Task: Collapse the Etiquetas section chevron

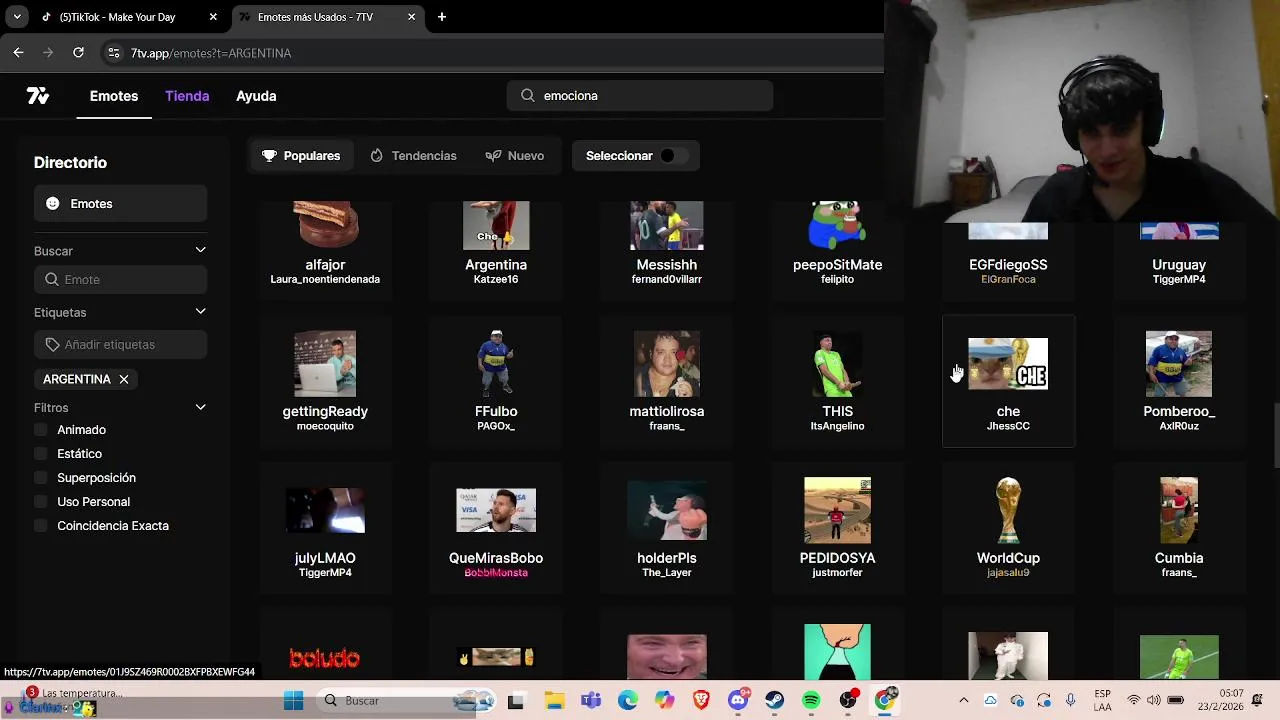Action: pyautogui.click(x=200, y=311)
